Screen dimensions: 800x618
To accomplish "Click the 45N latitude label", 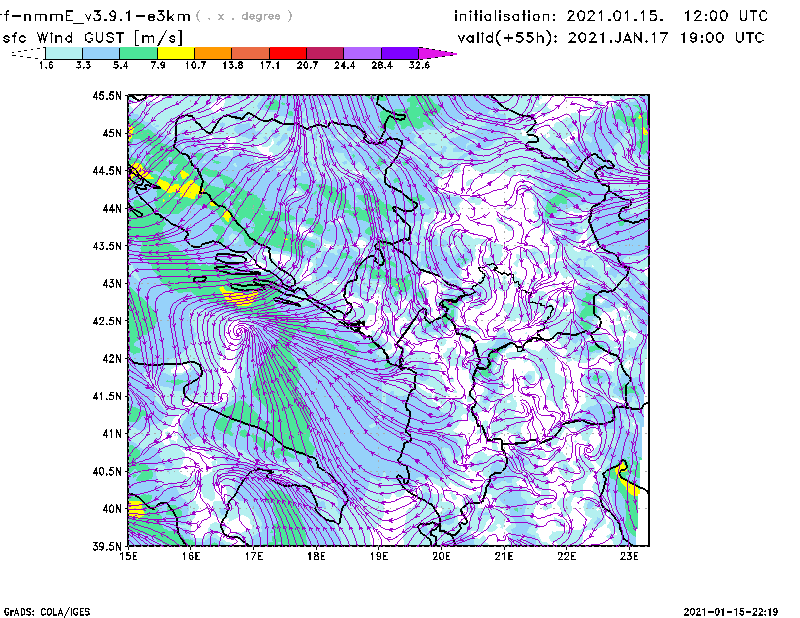I will coord(112,133).
